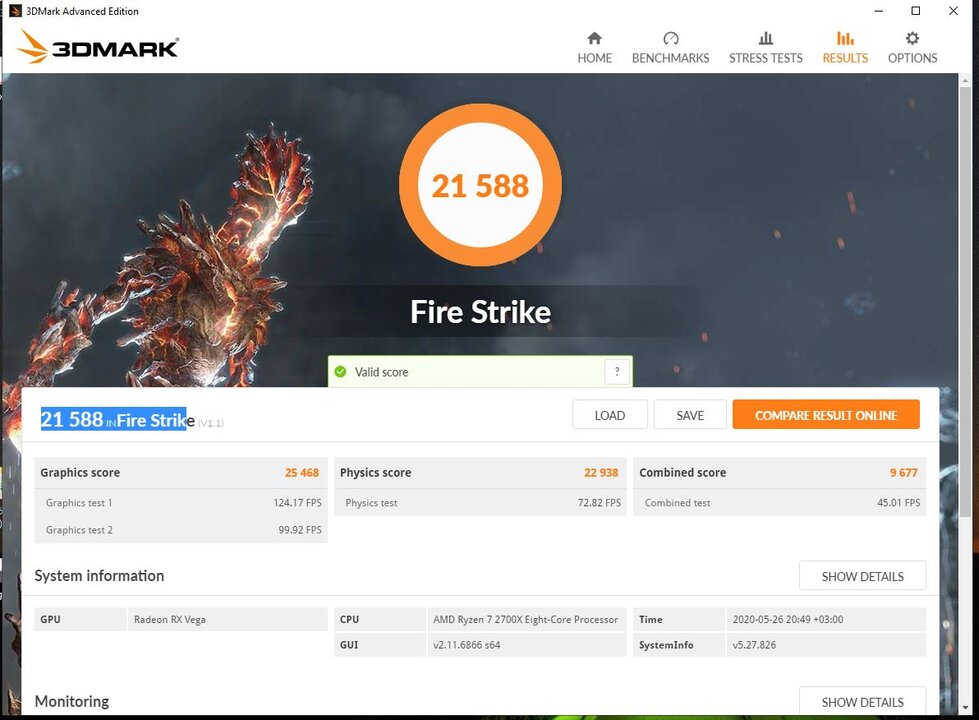The height and width of the screenshot is (720, 979).
Task: Open the Stress Tests bar chart icon
Action: point(765,39)
